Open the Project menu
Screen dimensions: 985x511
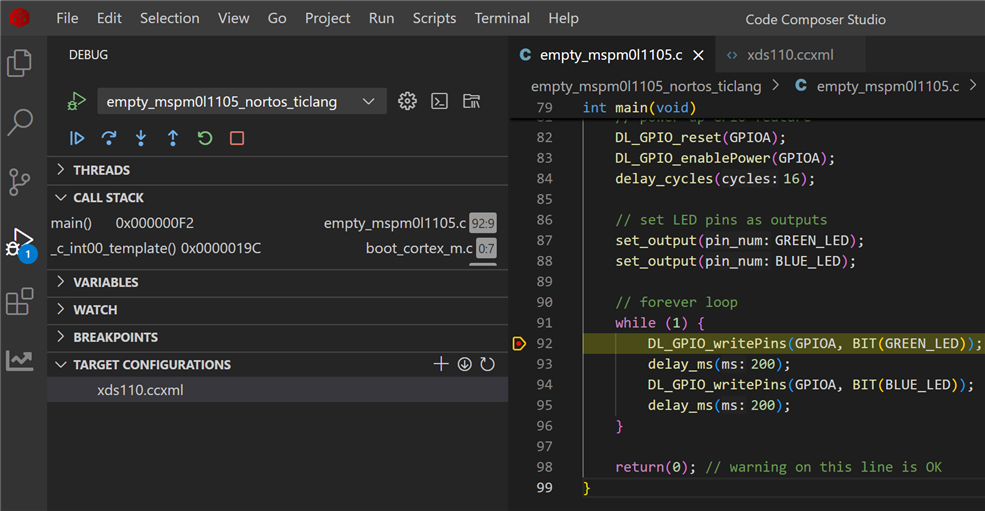327,18
